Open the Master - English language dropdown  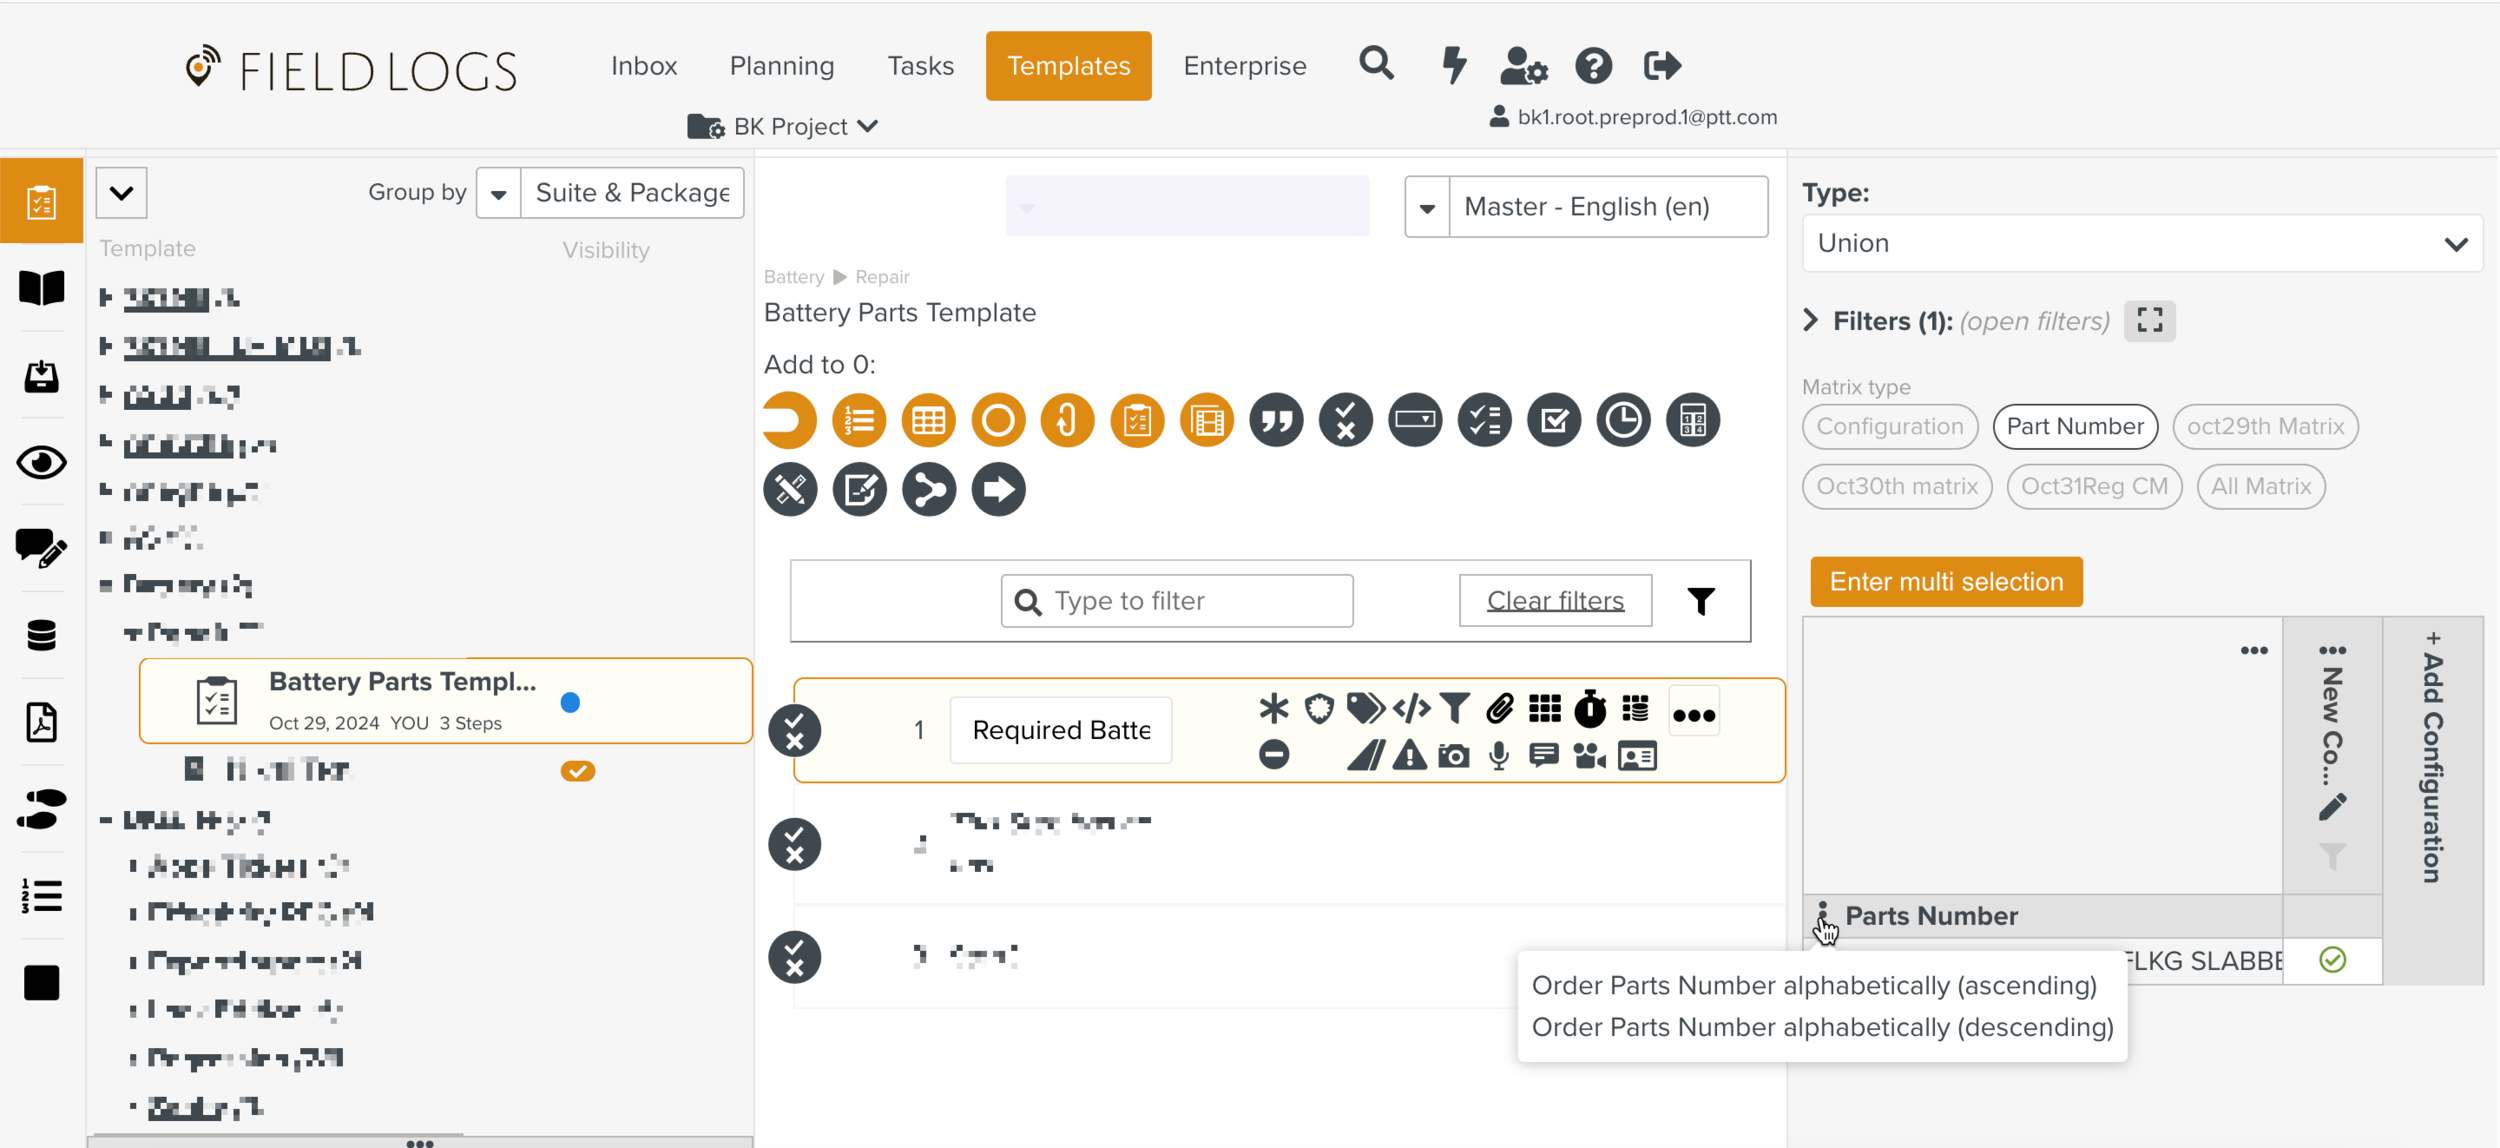click(1585, 207)
